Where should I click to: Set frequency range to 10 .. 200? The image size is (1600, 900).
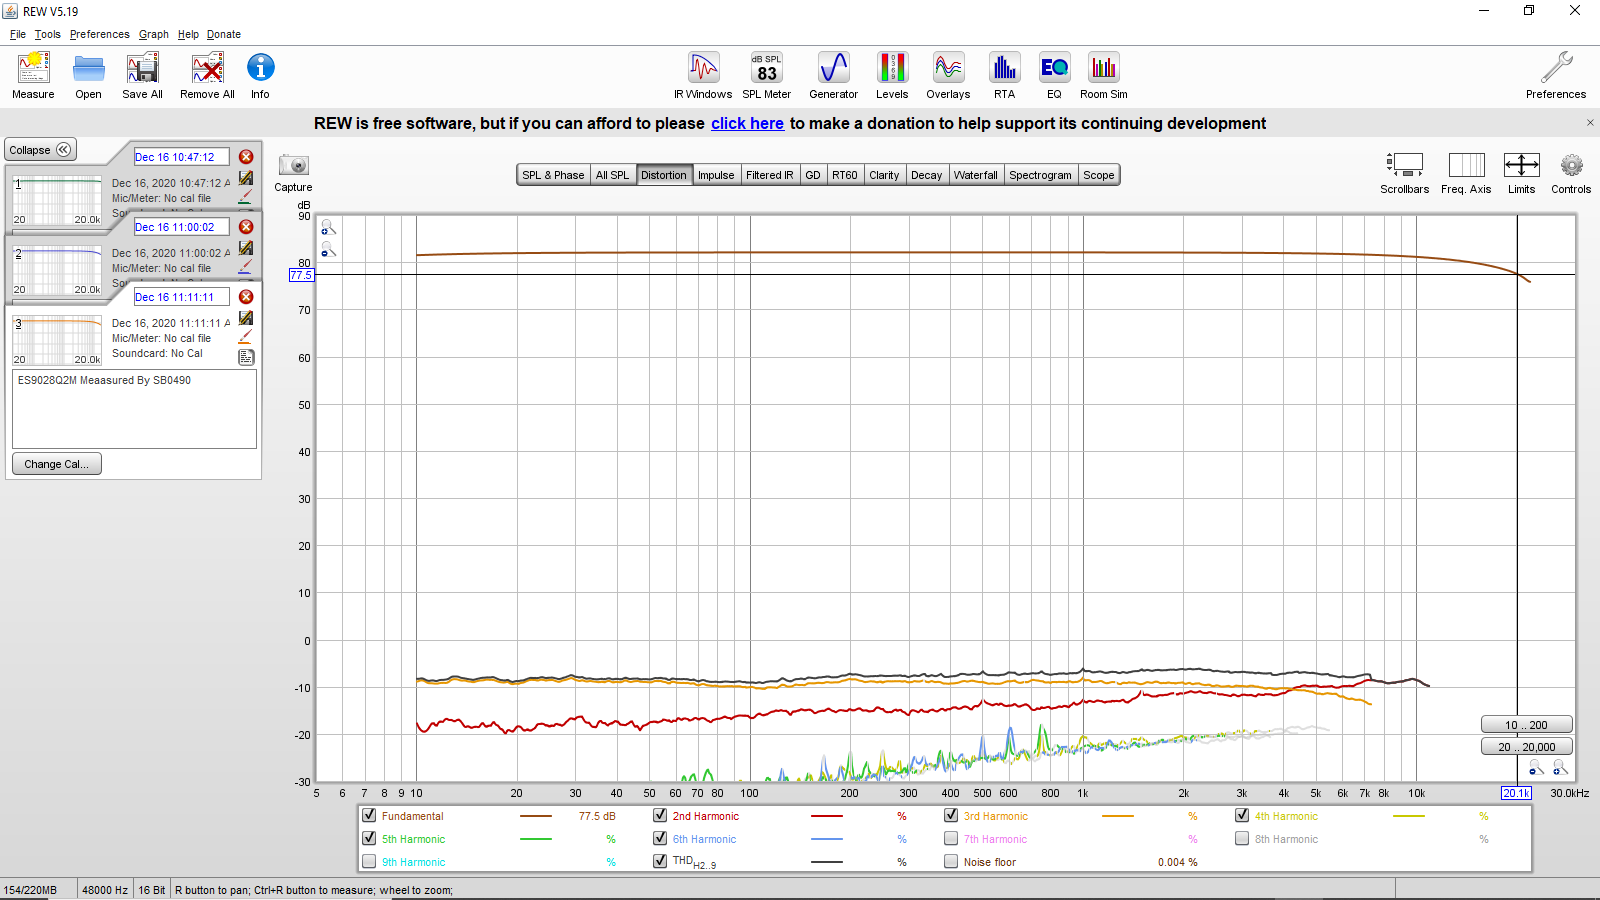click(x=1526, y=725)
